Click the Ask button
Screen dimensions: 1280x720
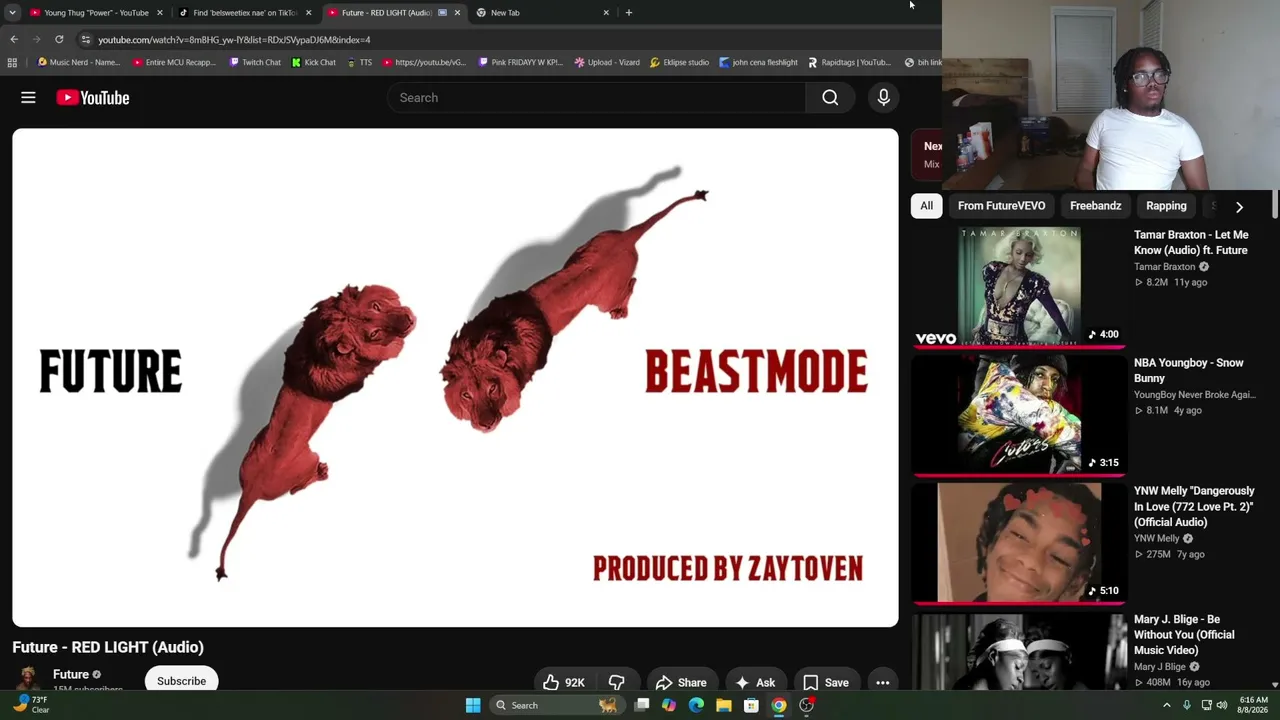pyautogui.click(x=755, y=682)
